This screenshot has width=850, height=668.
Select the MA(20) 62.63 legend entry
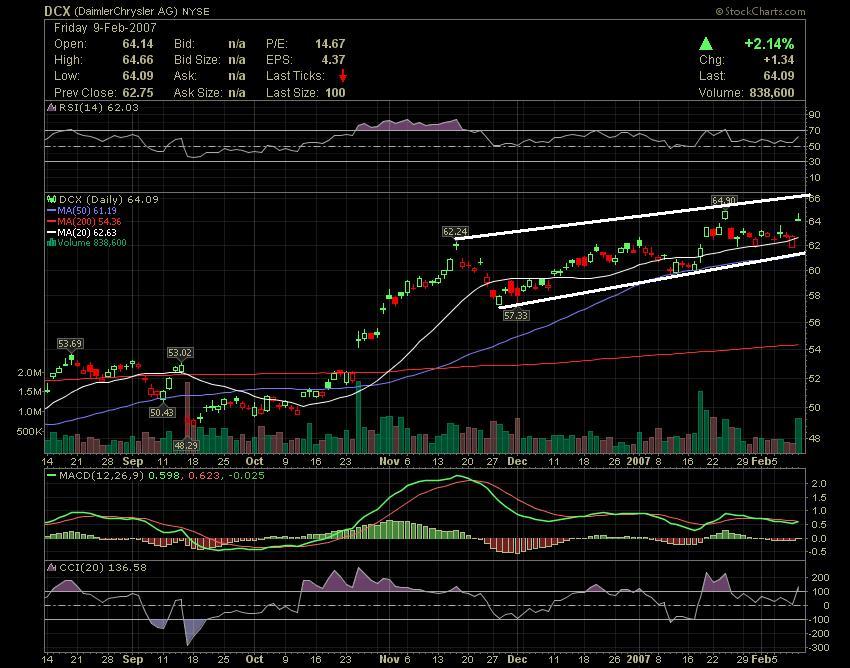[x=82, y=232]
